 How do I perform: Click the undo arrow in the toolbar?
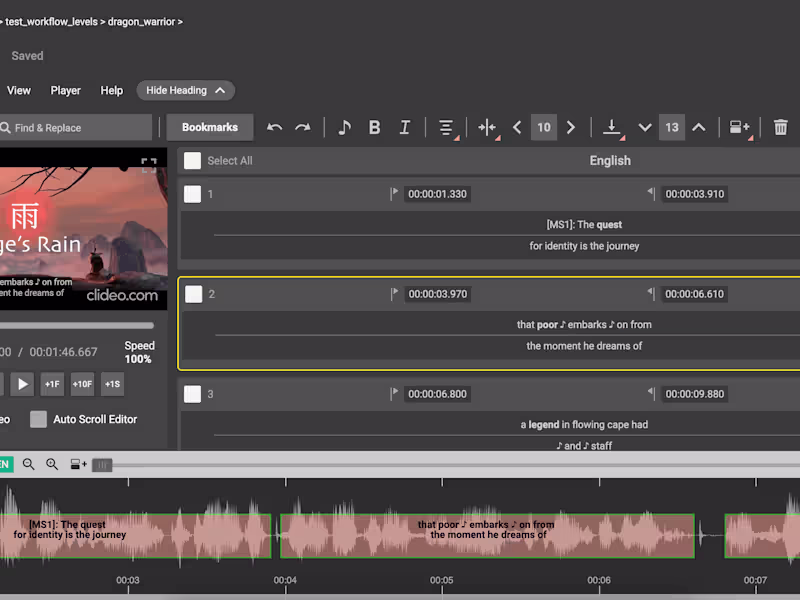pos(275,127)
